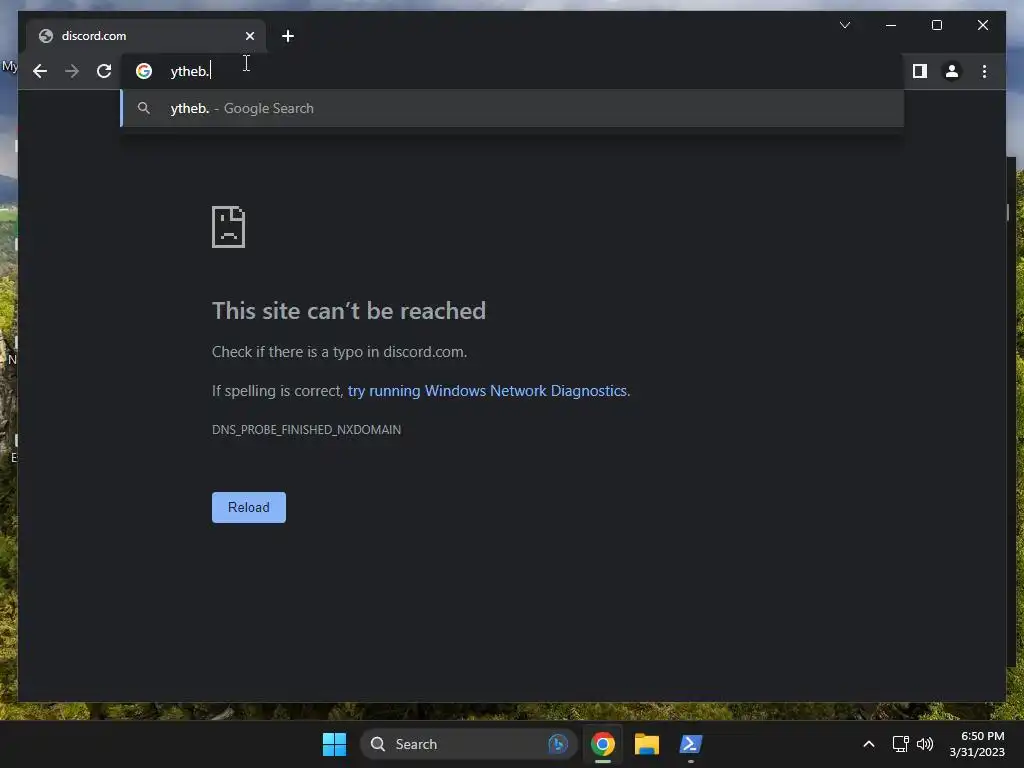The width and height of the screenshot is (1024, 768).
Task: Open File Explorer from the taskbar
Action: coord(647,744)
